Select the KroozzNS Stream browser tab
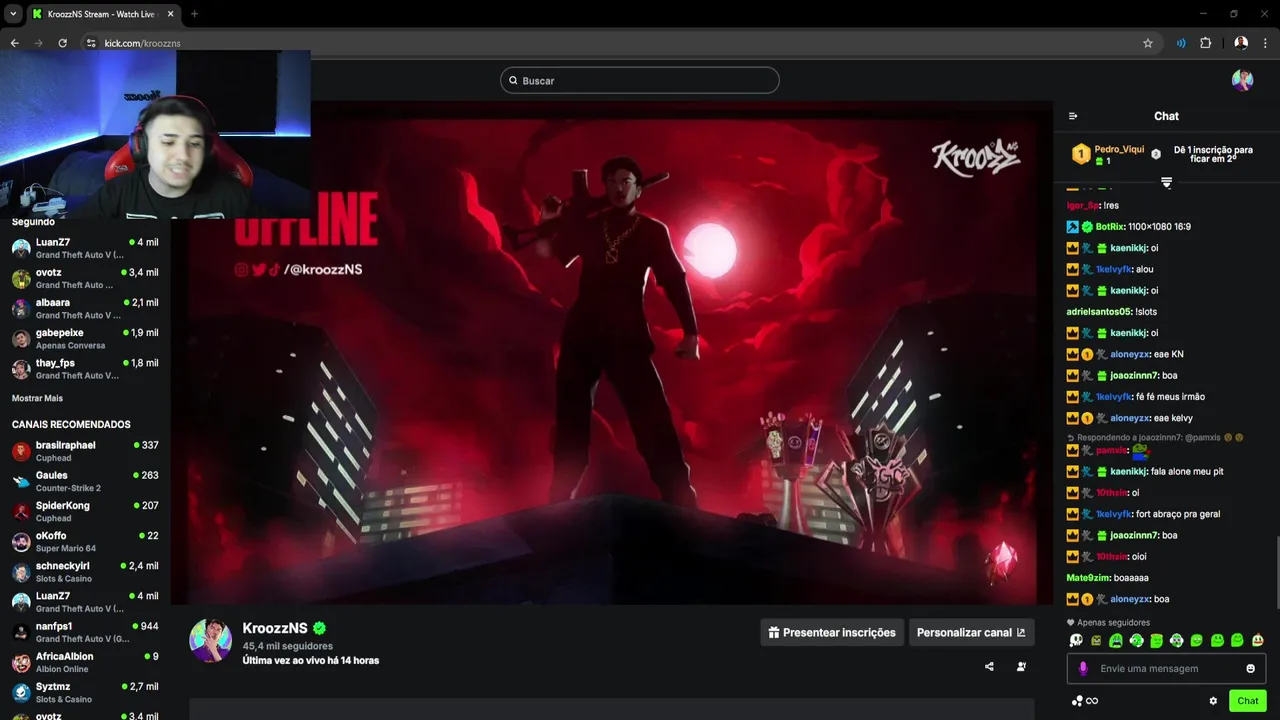This screenshot has height=720, width=1280. click(x=103, y=14)
